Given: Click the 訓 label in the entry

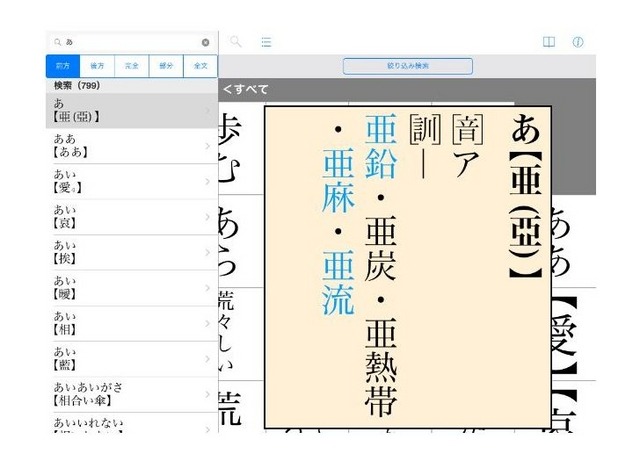Looking at the screenshot, I should (425, 130).
